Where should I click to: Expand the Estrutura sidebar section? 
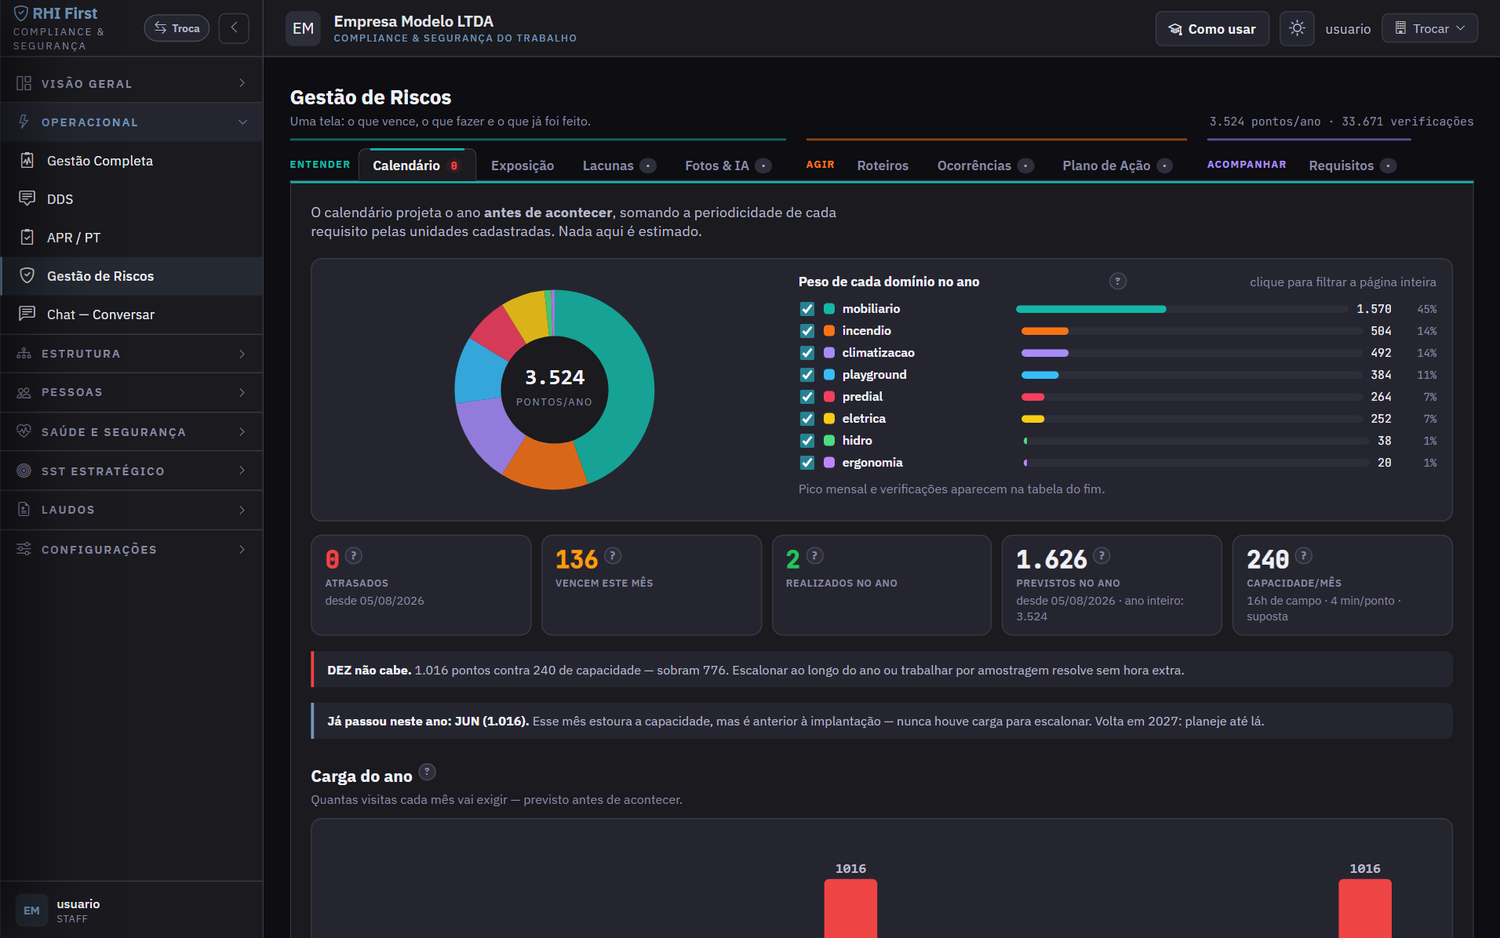(131, 354)
